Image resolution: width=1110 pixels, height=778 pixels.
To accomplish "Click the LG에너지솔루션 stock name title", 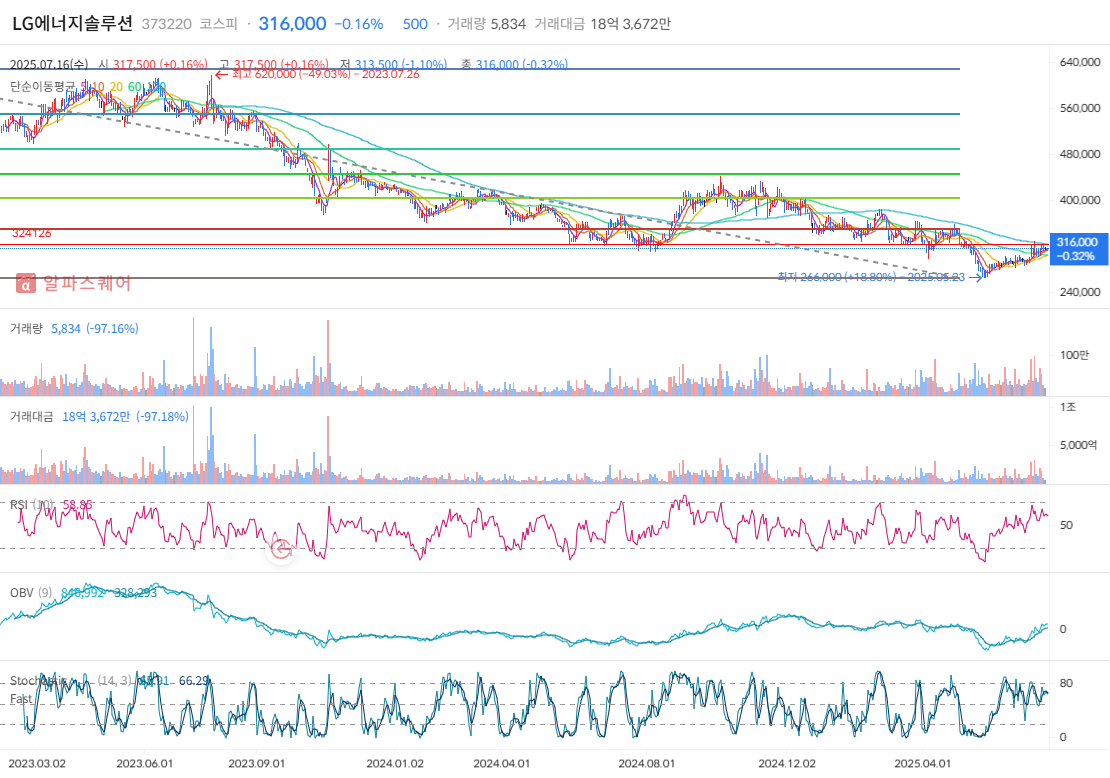I will tap(72, 23).
